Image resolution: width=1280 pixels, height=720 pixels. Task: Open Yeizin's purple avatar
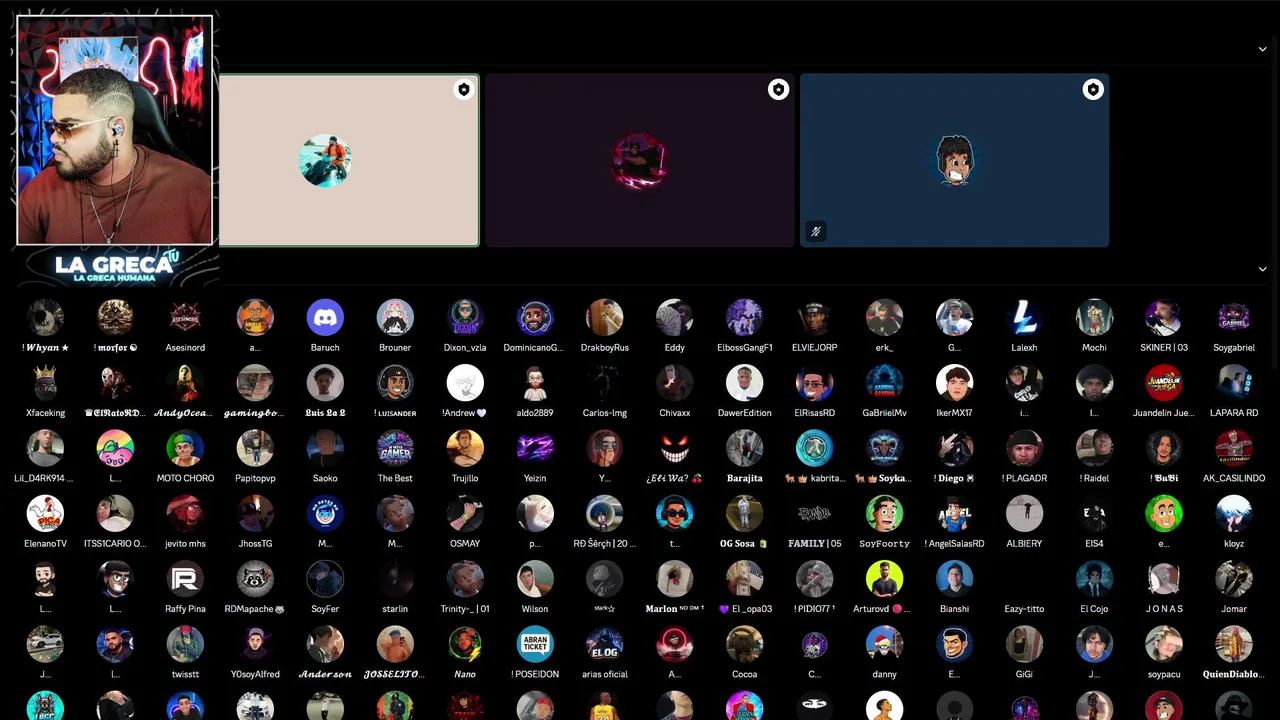[535, 449]
